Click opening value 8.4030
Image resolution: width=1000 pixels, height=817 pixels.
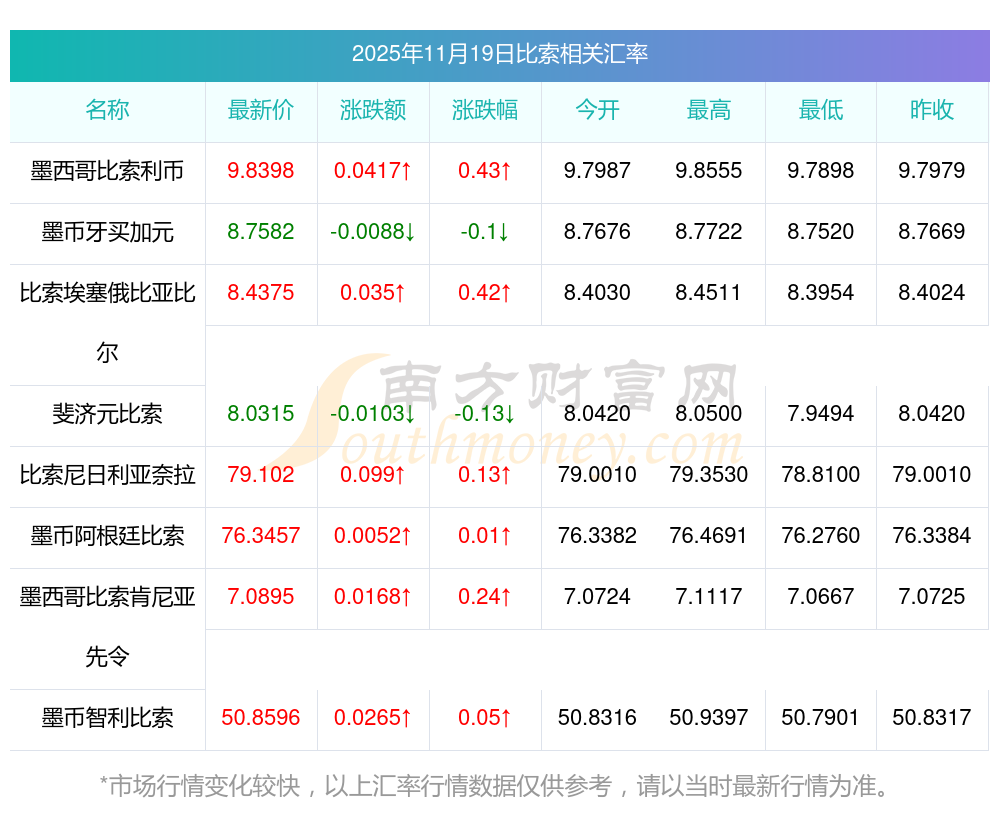tap(597, 293)
